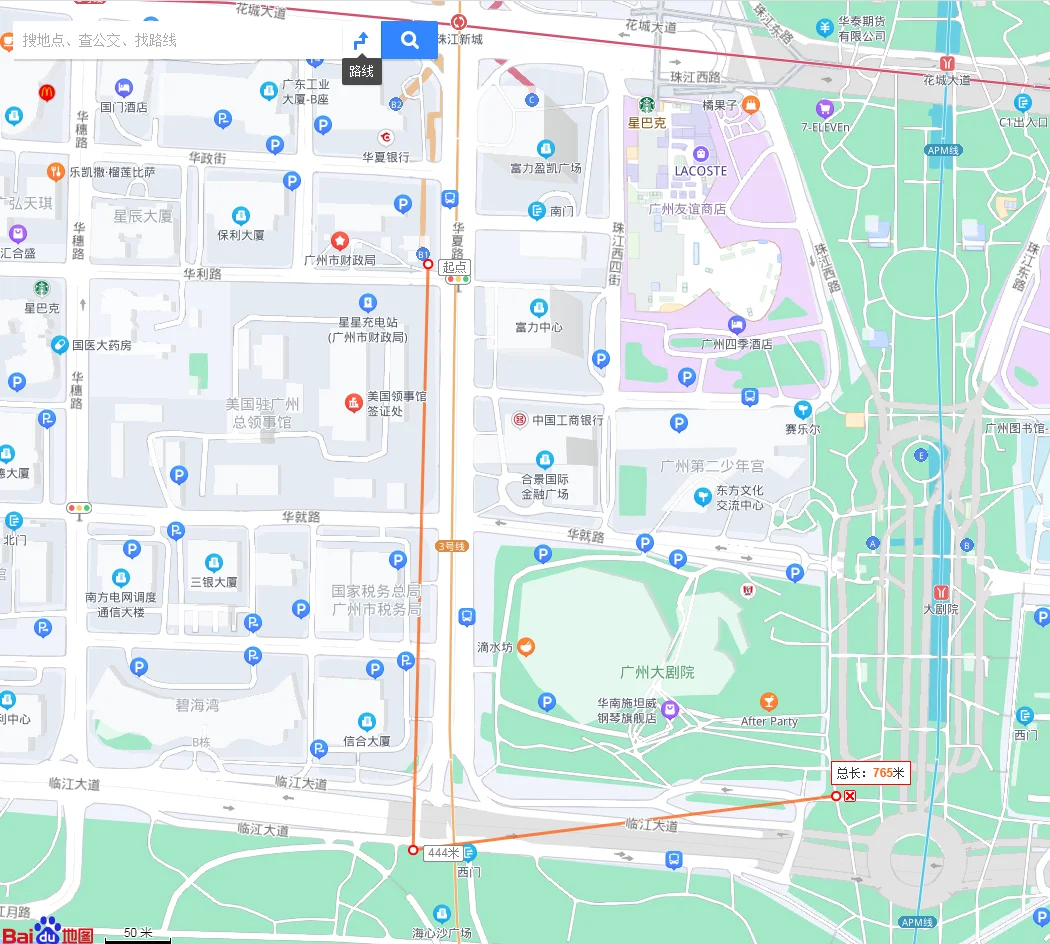Click the 中国工商银行 bank marker
Viewport: 1050px width, 944px height.
[519, 419]
